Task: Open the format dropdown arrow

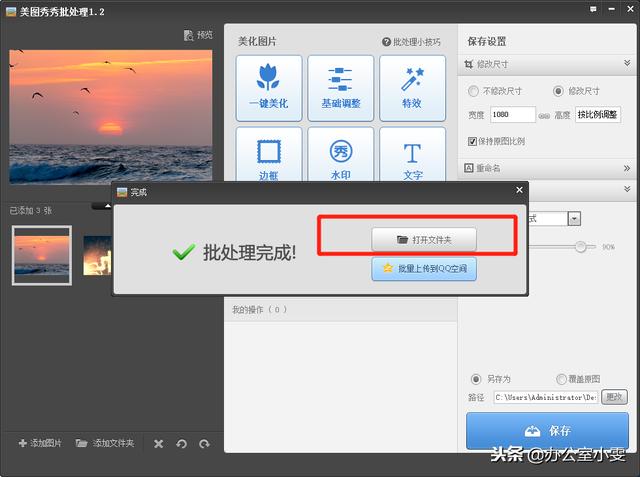Action: point(574,219)
